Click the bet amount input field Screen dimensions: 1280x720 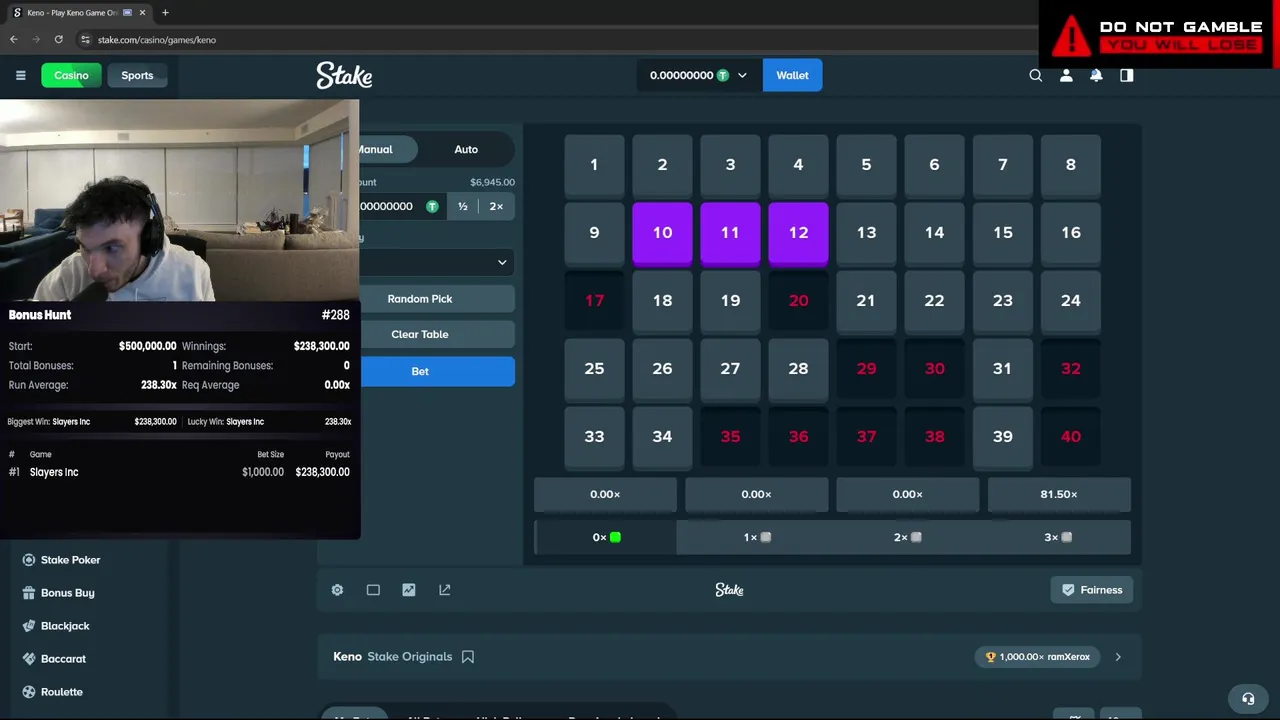(402, 206)
